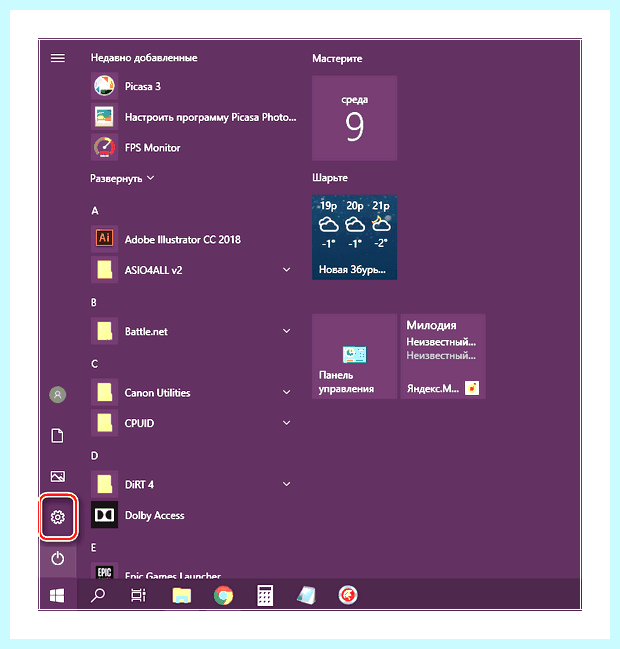Expand the CPUID folder chevron
Viewport: 620px width, 649px height.
pyautogui.click(x=286, y=423)
